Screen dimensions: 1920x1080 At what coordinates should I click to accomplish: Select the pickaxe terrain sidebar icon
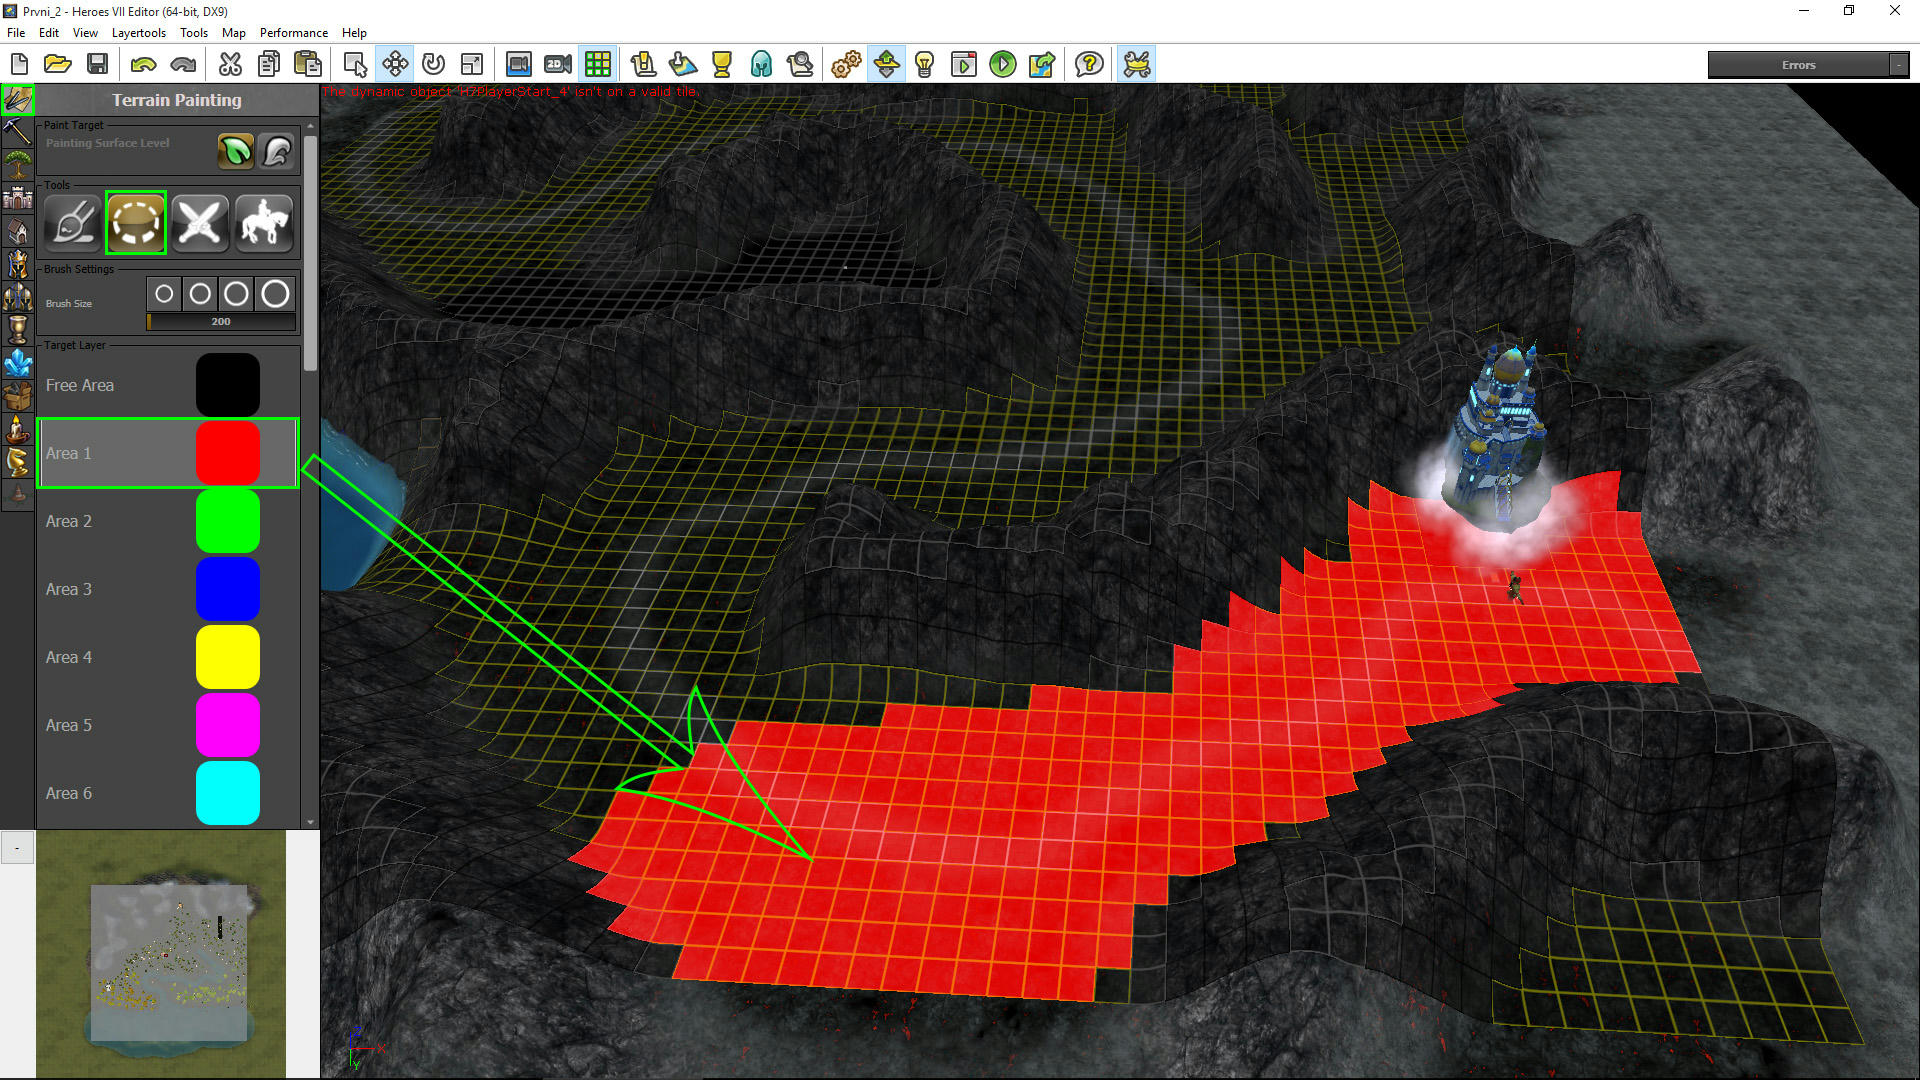pos(17,131)
